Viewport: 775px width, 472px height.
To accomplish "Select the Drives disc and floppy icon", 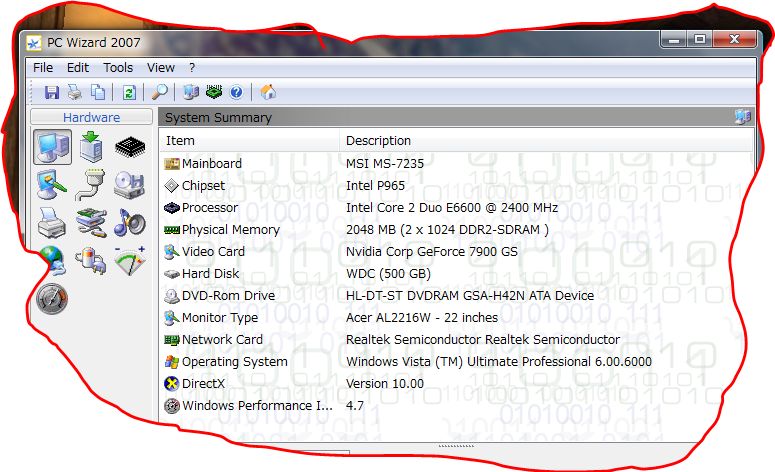I will tap(129, 185).
